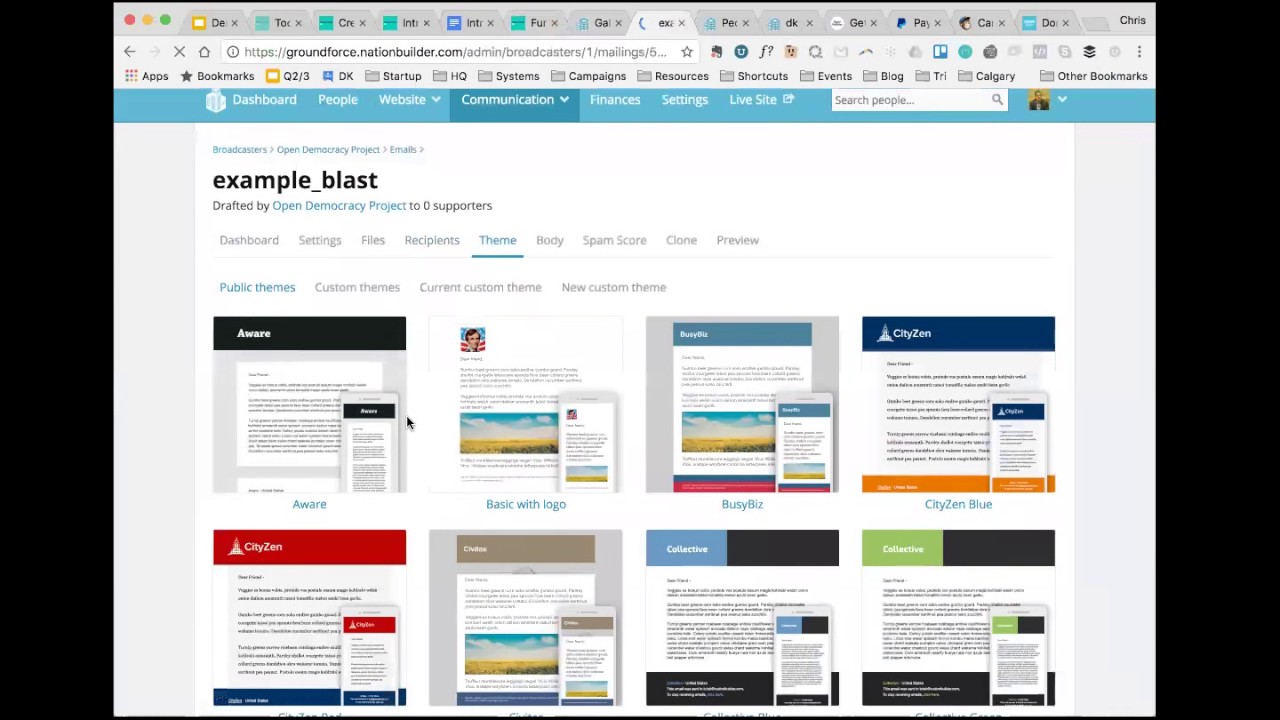The height and width of the screenshot is (720, 1280).
Task: Show Custom themes
Action: [x=357, y=287]
